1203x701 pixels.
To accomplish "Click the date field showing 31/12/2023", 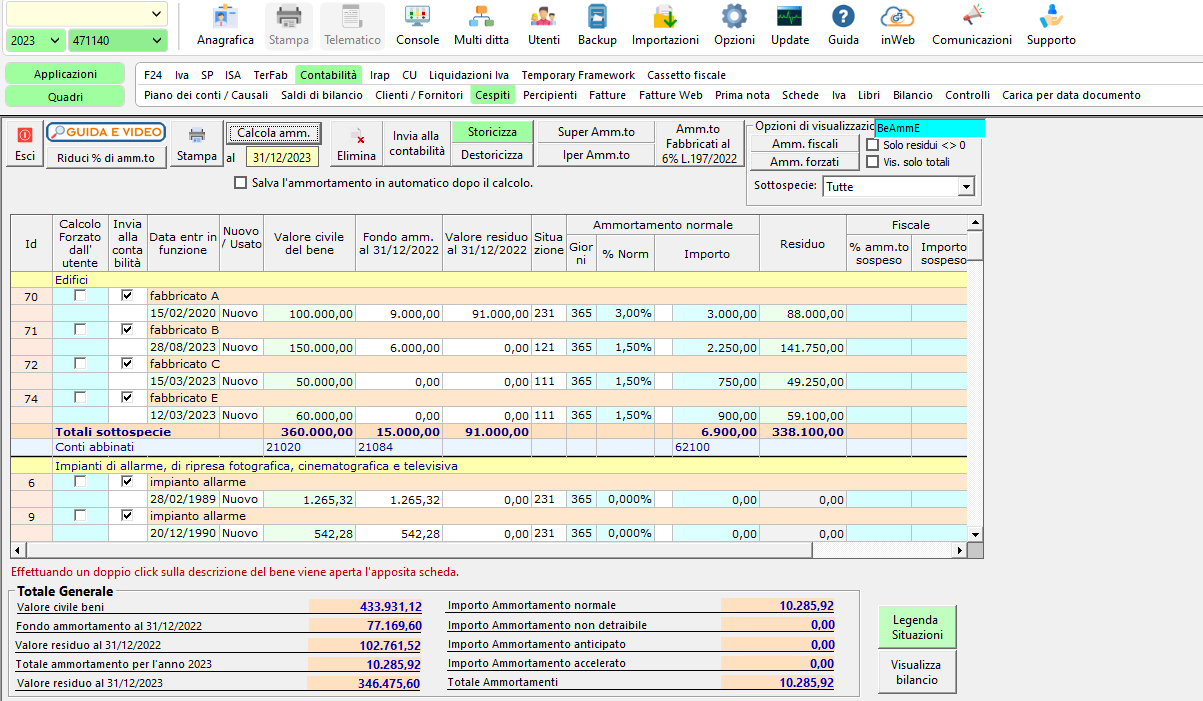I will pyautogui.click(x=282, y=157).
